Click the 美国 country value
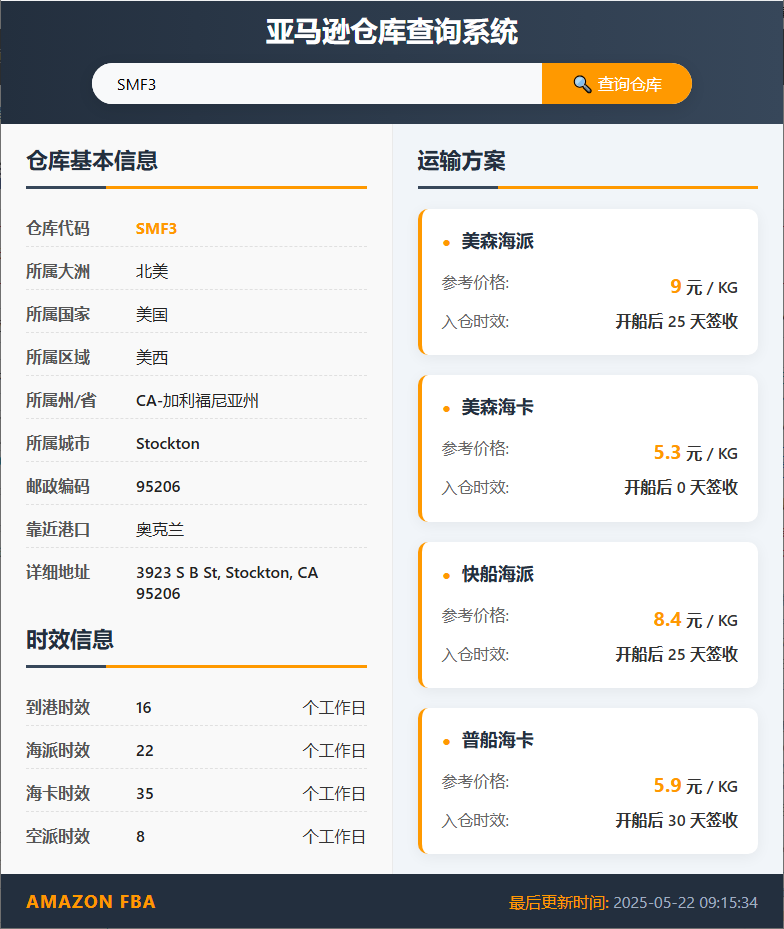 coord(152,315)
